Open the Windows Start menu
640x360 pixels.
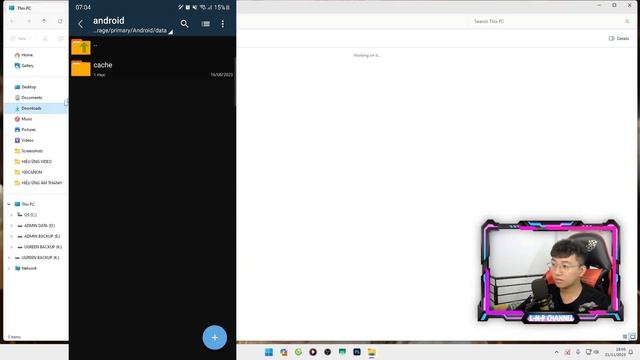click(x=269, y=352)
